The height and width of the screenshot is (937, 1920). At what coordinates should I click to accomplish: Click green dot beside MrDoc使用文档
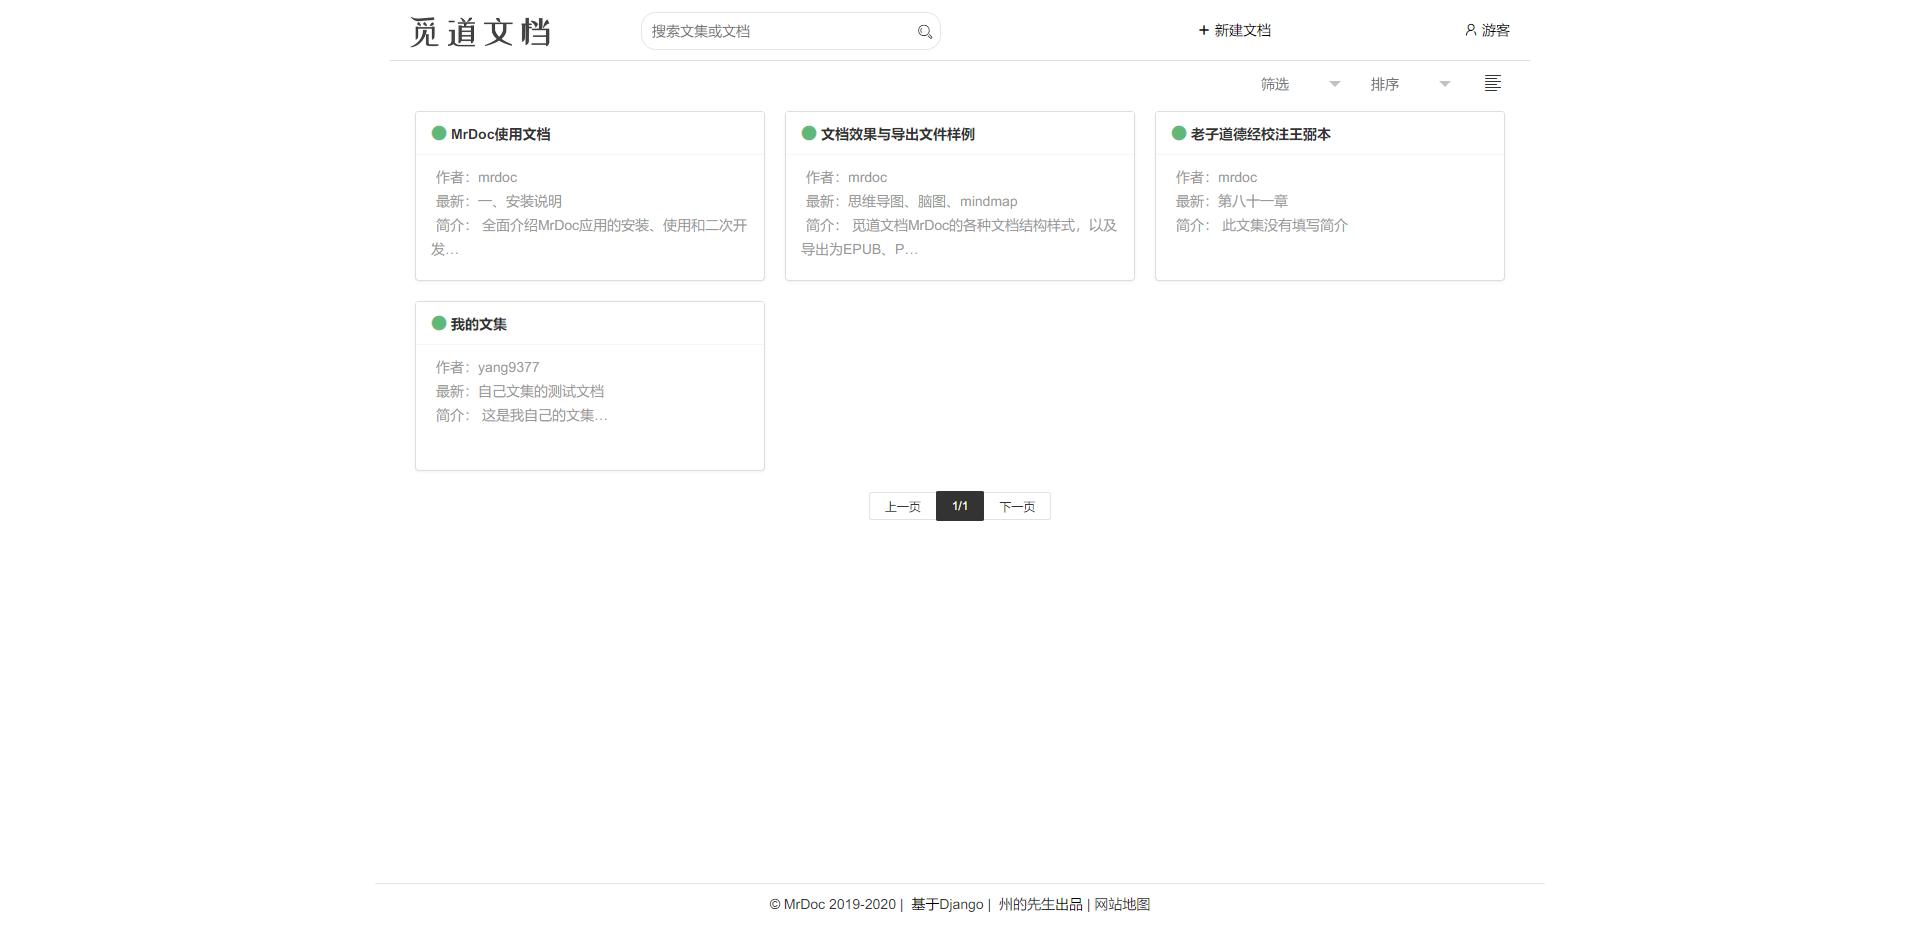438,133
